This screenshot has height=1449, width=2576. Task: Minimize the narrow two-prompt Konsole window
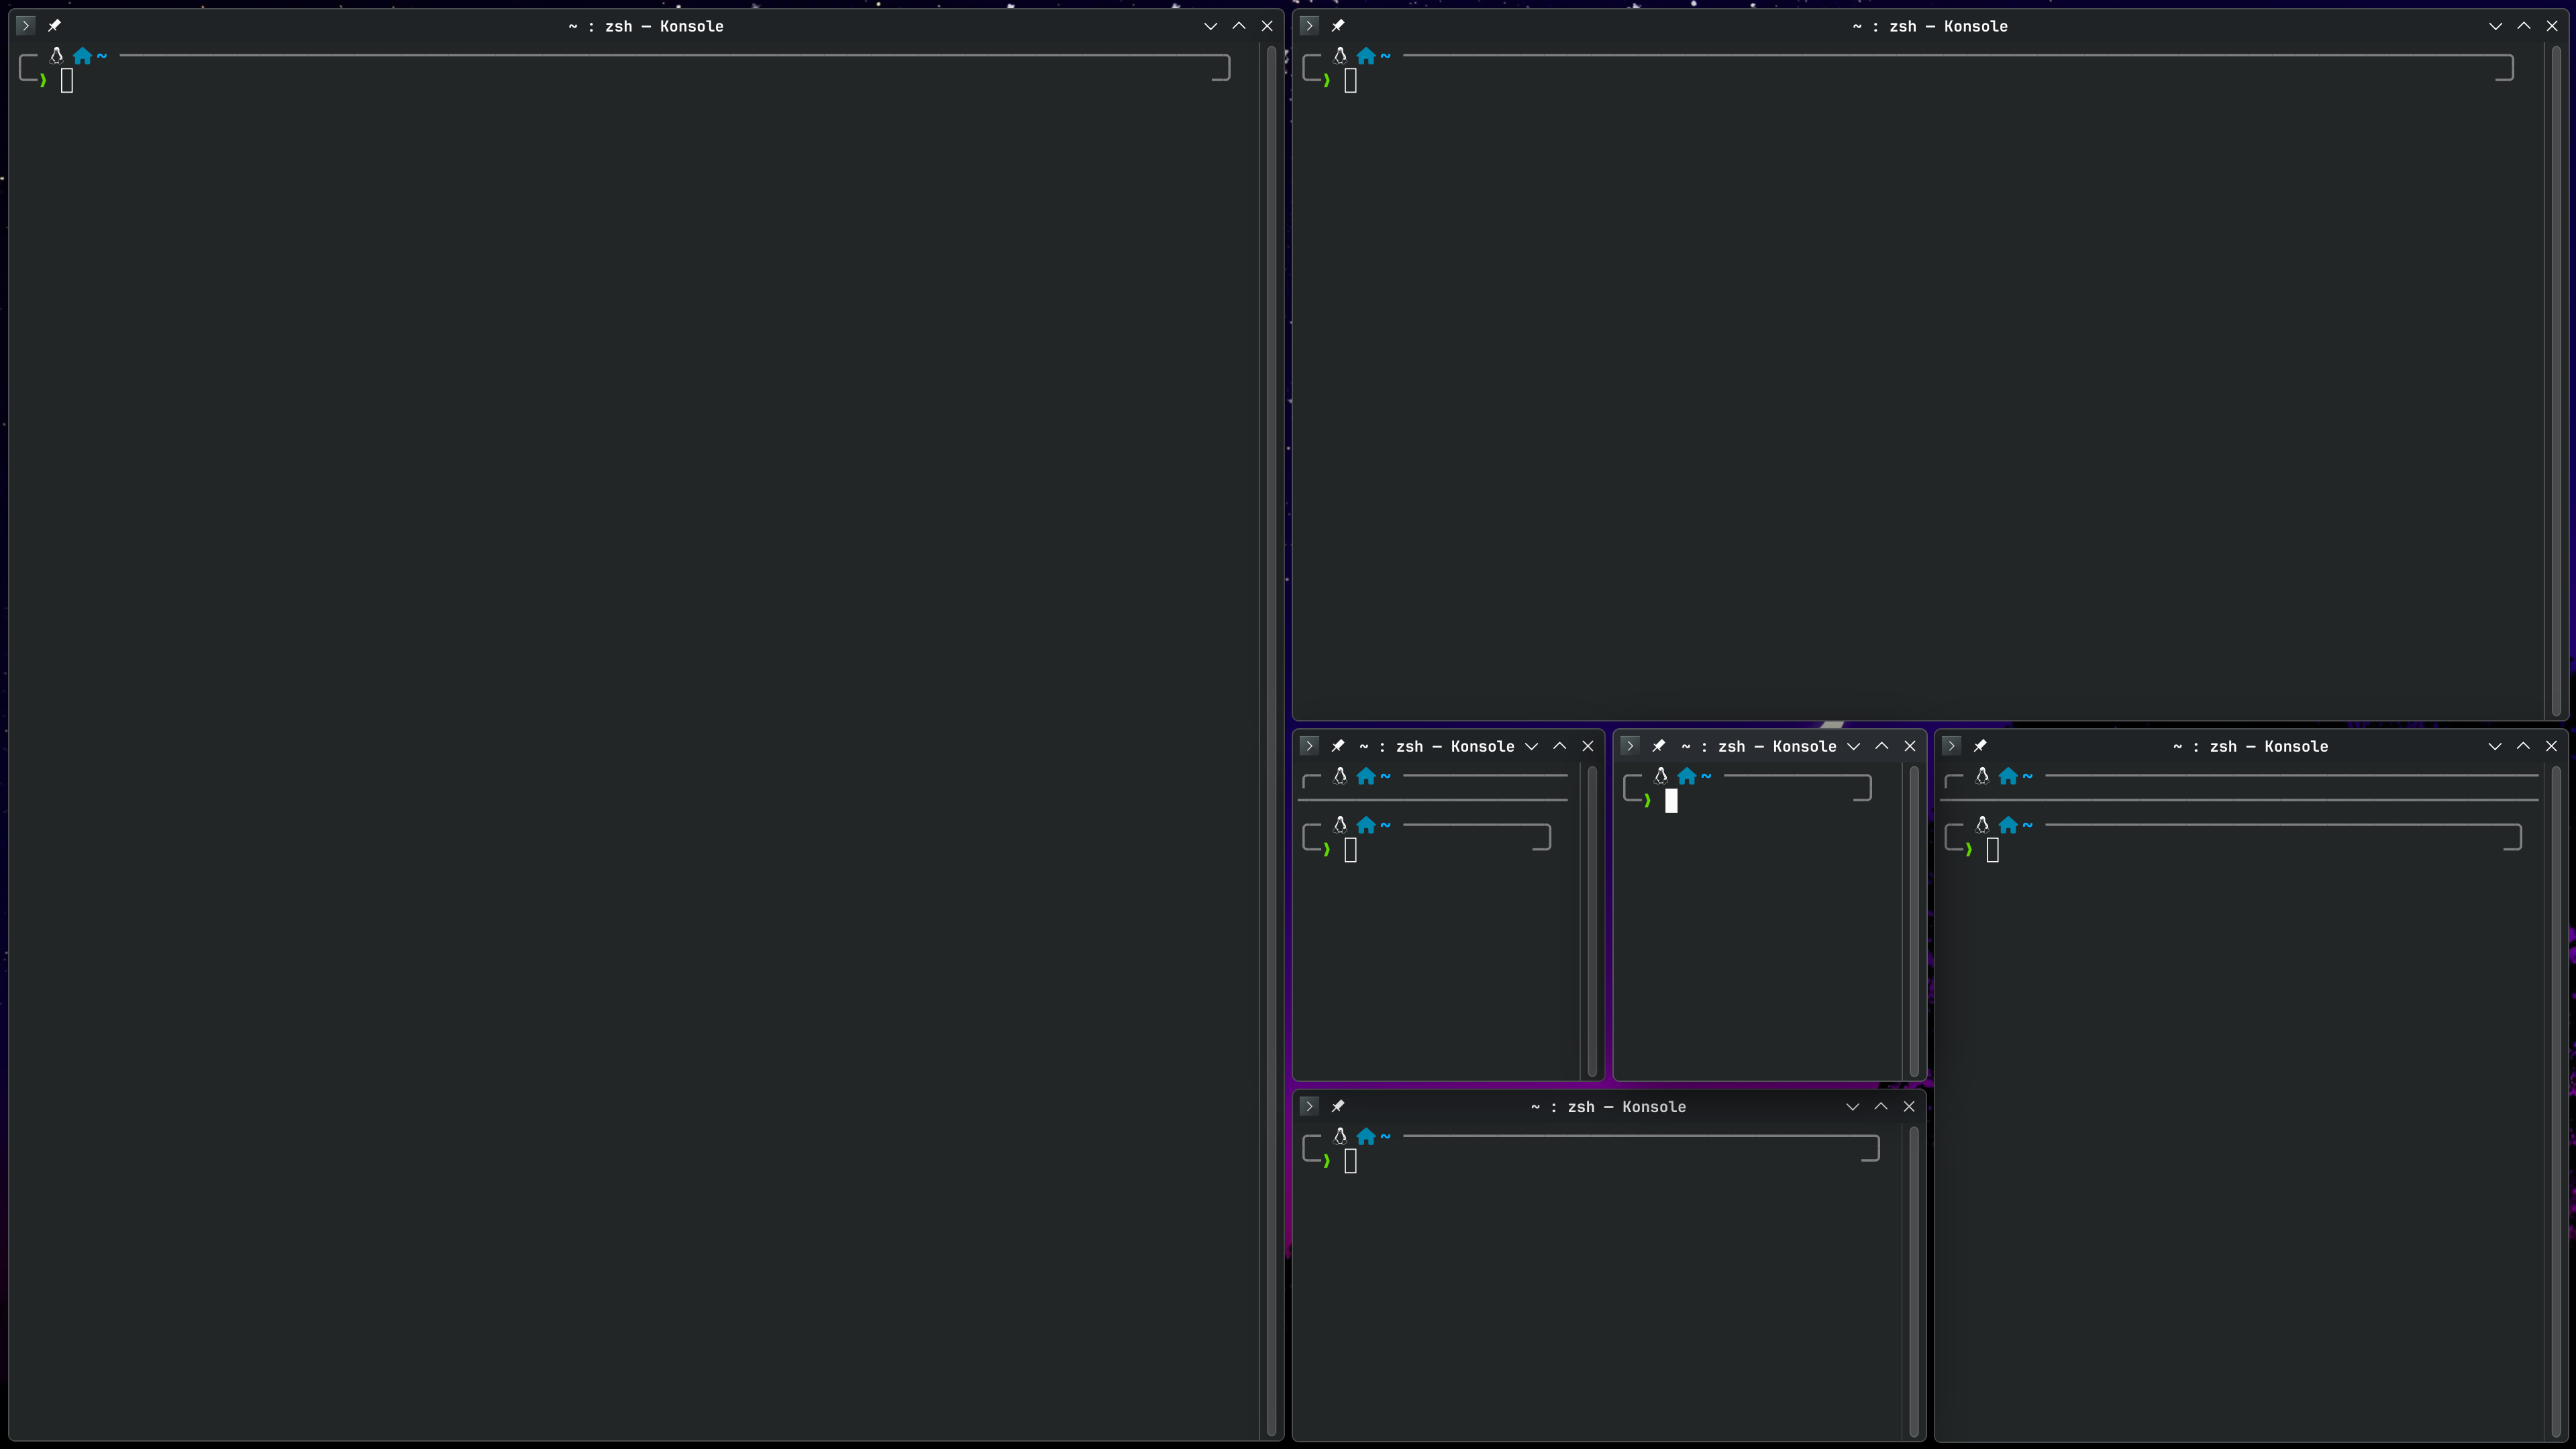tap(1531, 746)
